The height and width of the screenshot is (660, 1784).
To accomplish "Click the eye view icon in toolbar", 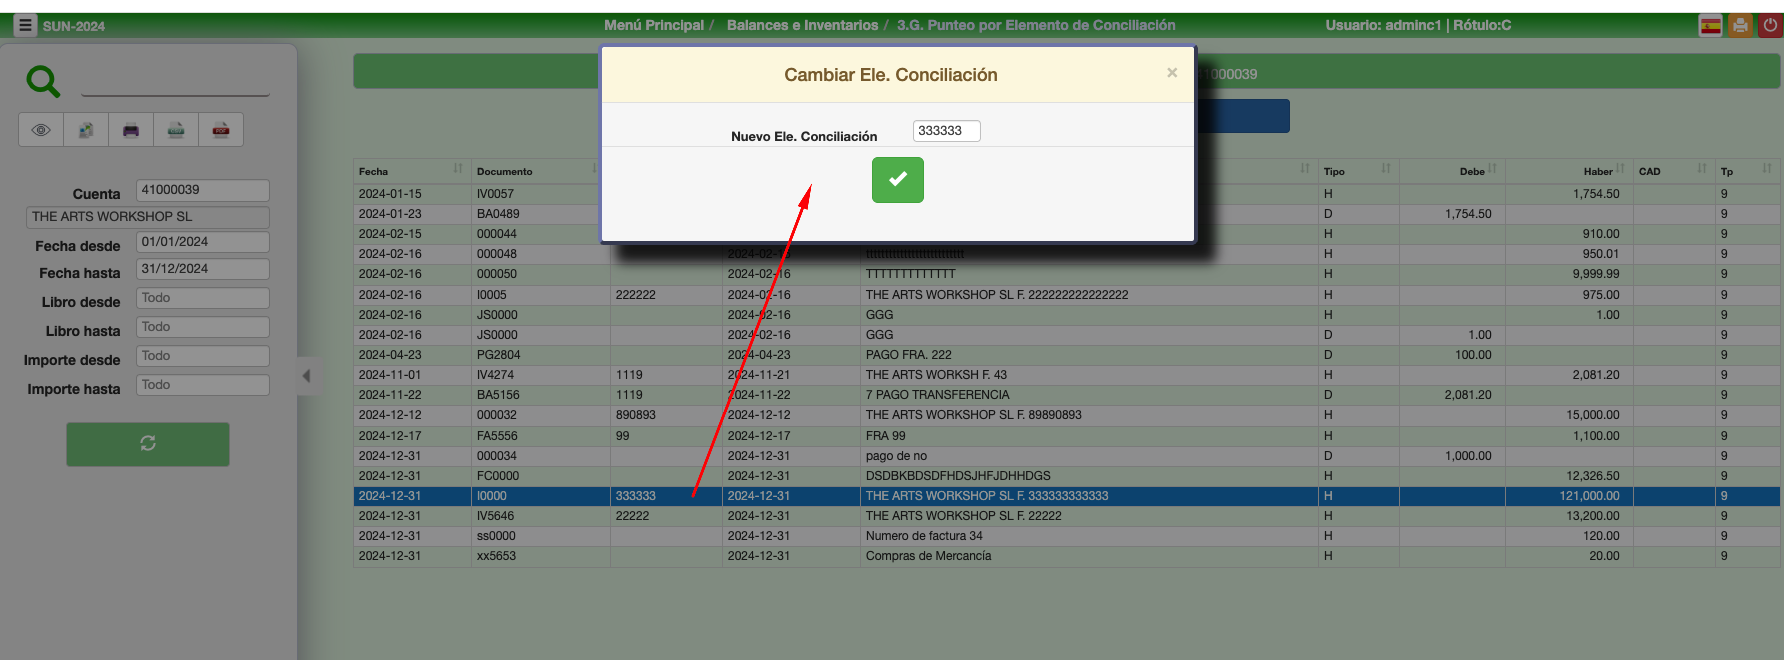I will [x=41, y=130].
